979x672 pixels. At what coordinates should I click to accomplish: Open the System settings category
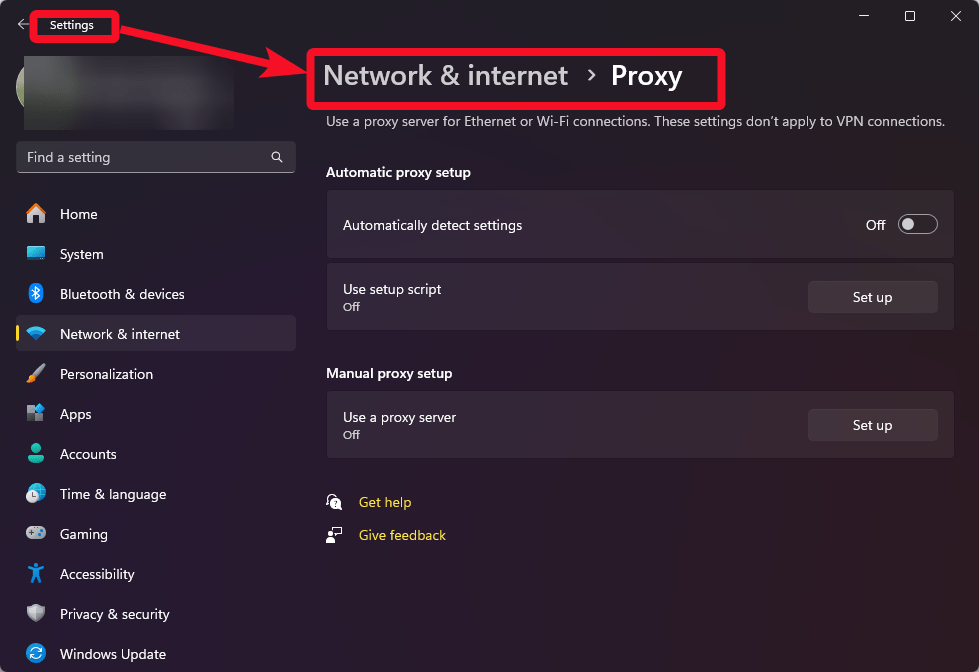[81, 254]
